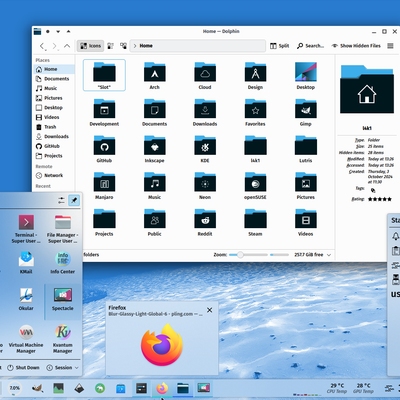Keep Dolphin window above others titlebar arrow
The width and height of the screenshot is (400, 400).
coord(68,31)
